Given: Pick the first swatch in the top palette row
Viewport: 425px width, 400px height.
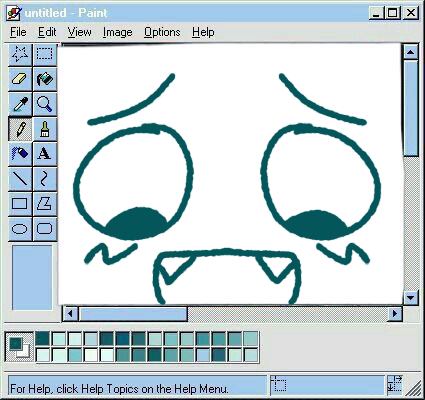Looking at the screenshot, I should click(43, 339).
